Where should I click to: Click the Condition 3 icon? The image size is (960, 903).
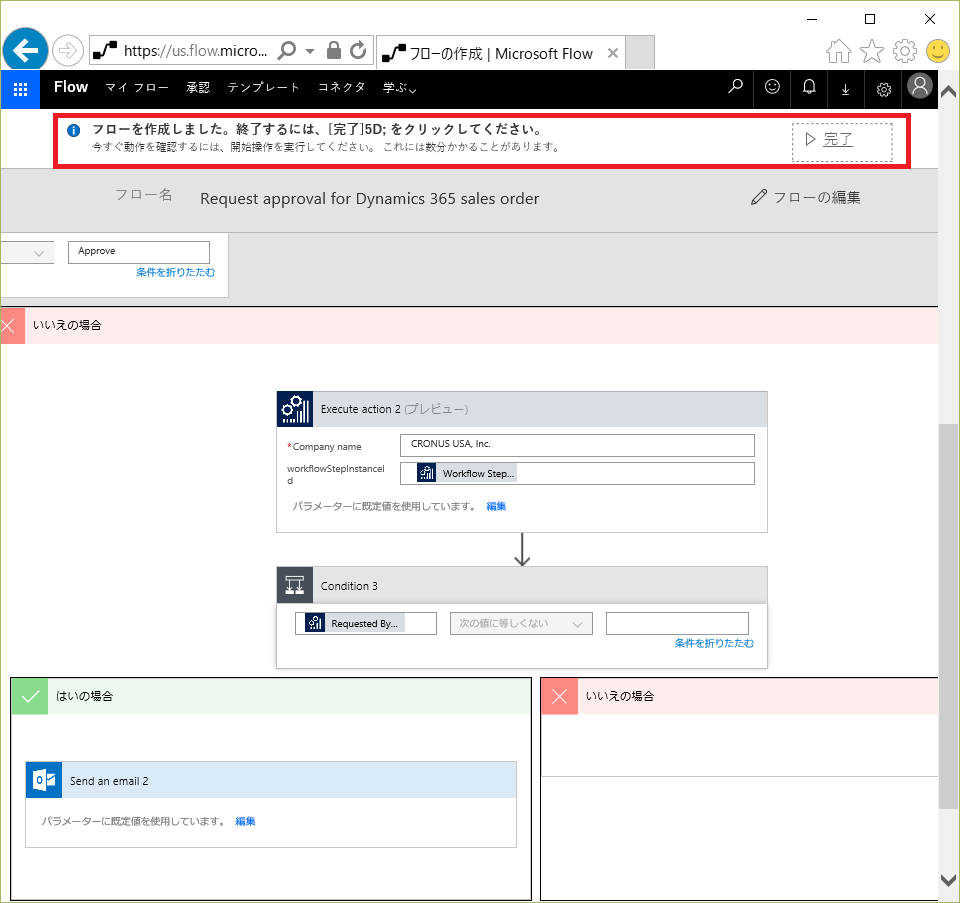click(x=295, y=586)
